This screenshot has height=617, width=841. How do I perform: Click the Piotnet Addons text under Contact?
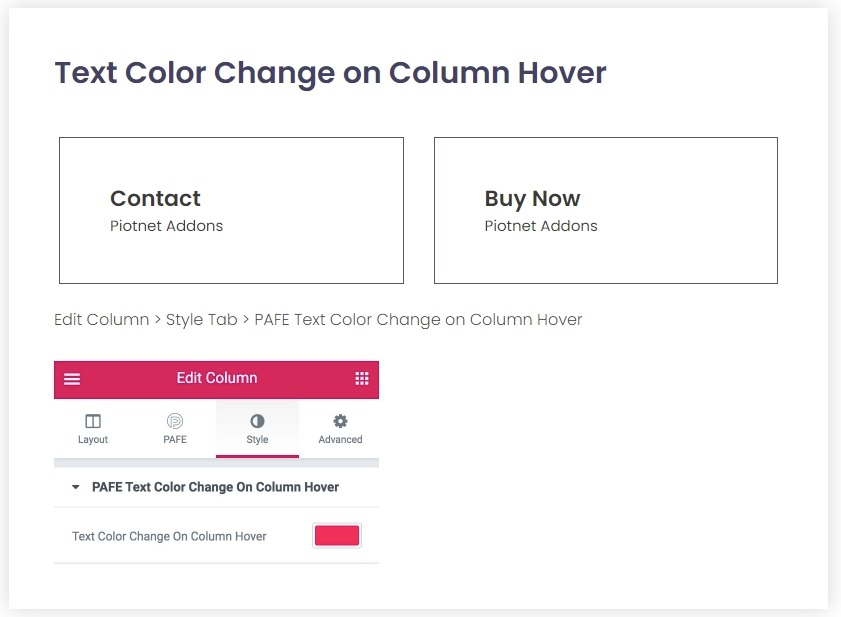(166, 226)
